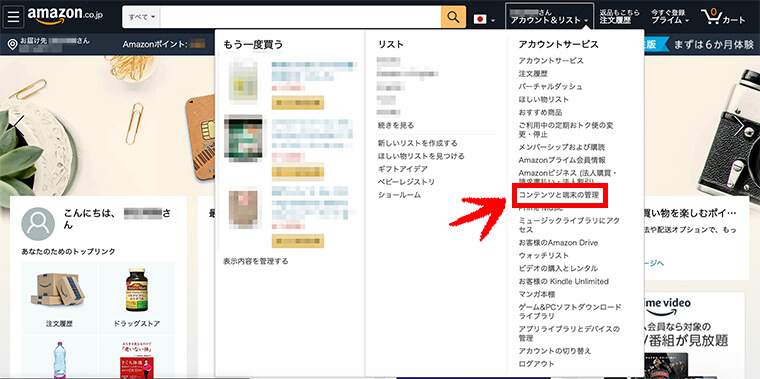Click the location pin next to お届け先
This screenshot has height=379, width=760.
pos(13,45)
